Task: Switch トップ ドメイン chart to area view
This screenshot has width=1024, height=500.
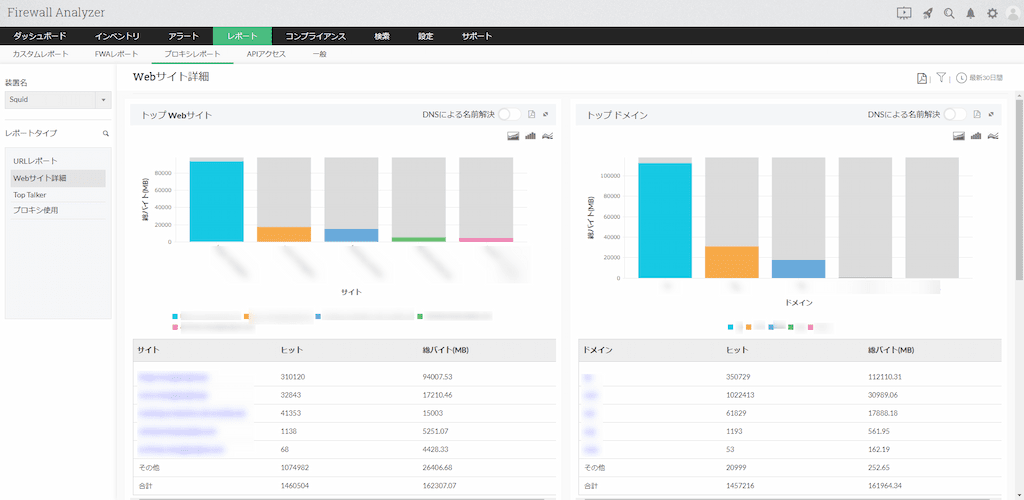Action: pos(958,135)
